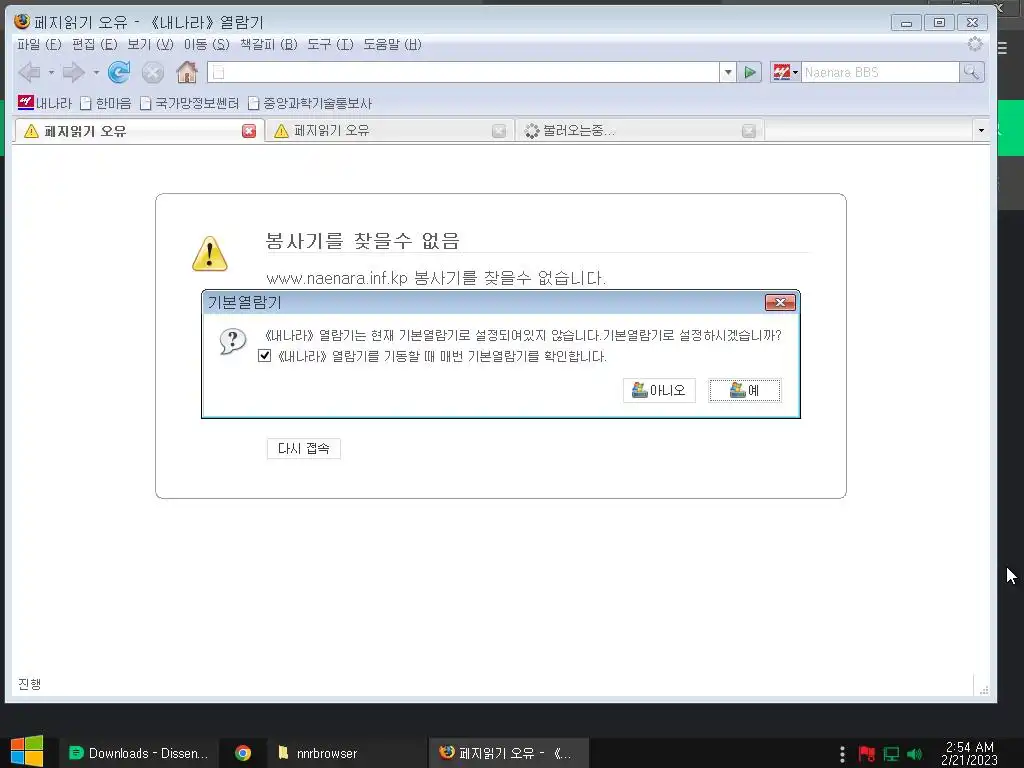The width and height of the screenshot is (1024, 768).
Task: Open forward history dropdown arrow
Action: 96,72
